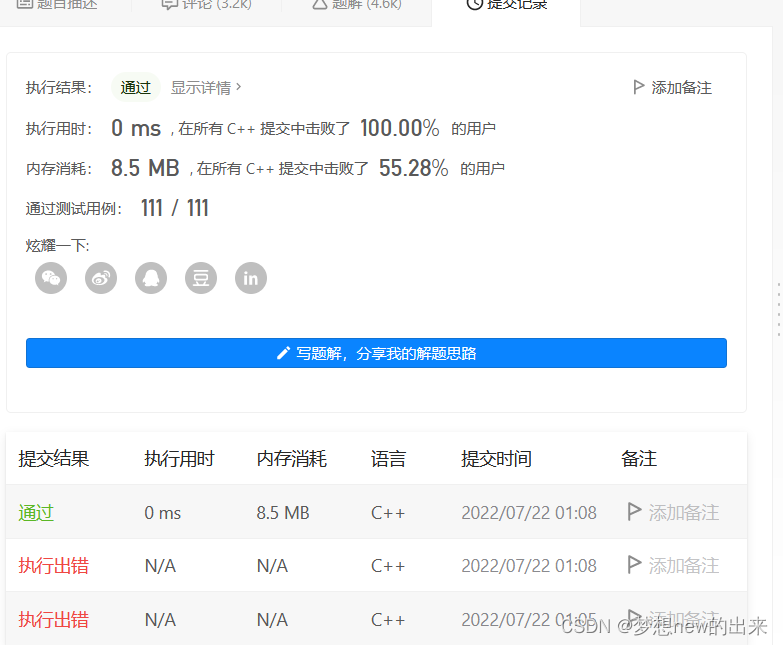Switch to the 提交记录 tab
Screen dimensions: 783x645
[x=506, y=5]
